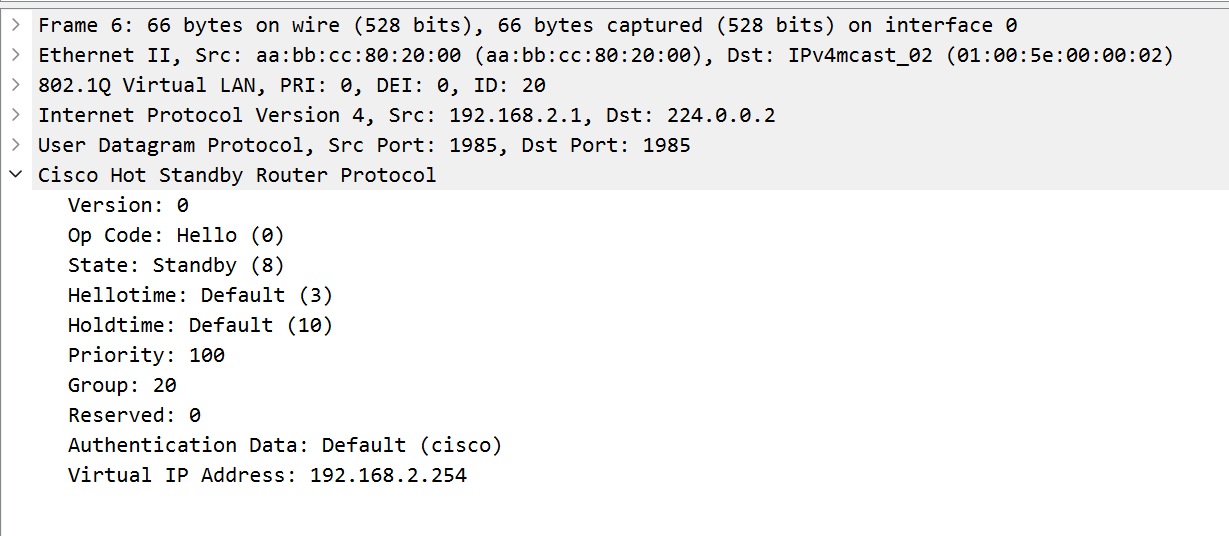This screenshot has height=536, width=1229.
Task: Click the Priority: 100 field
Action: point(146,355)
